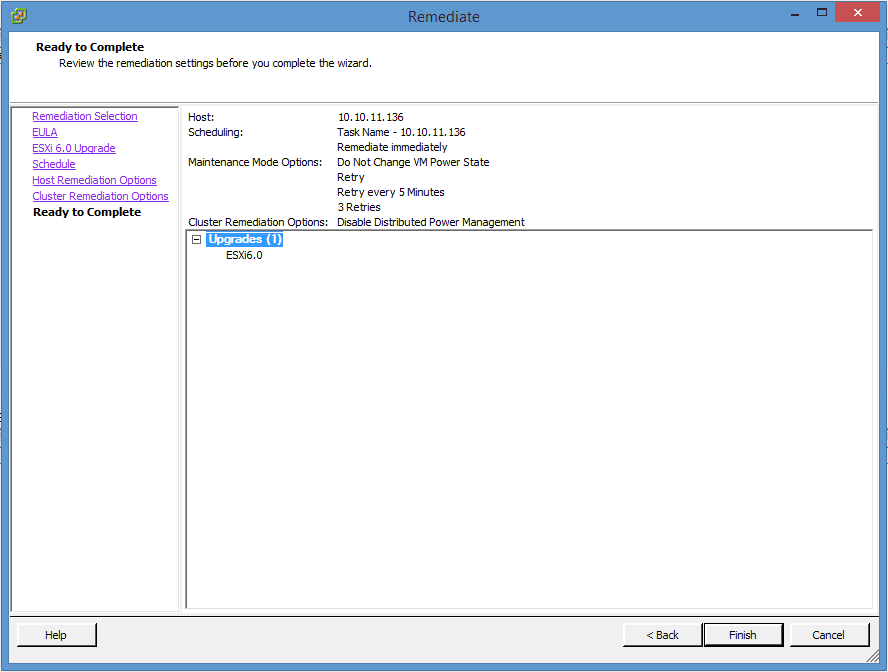Viewport: 888px width, 672px height.
Task: Click the window resize grip corner
Action: (x=873, y=656)
